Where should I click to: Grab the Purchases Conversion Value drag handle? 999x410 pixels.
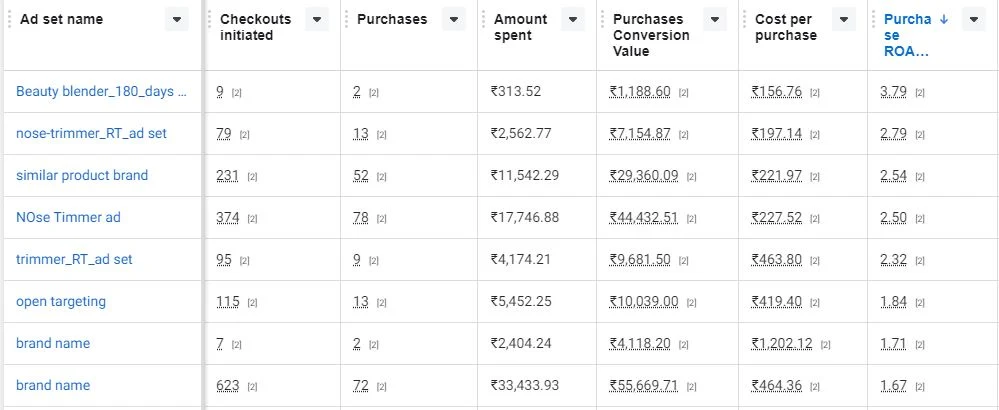click(x=602, y=19)
